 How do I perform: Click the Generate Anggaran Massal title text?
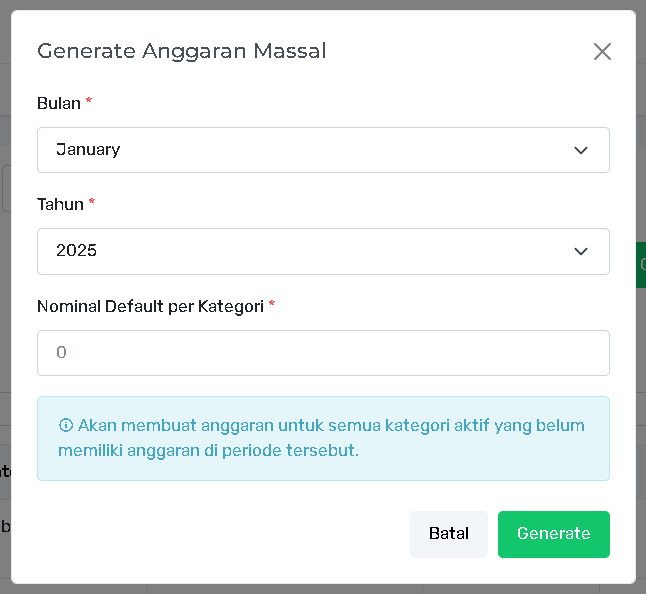click(181, 51)
